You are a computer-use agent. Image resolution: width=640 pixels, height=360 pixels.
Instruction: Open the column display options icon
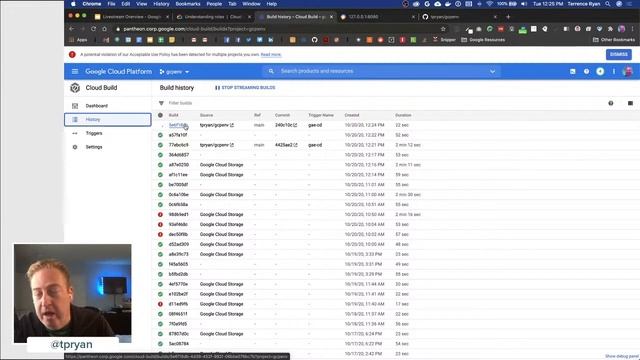tap(630, 103)
